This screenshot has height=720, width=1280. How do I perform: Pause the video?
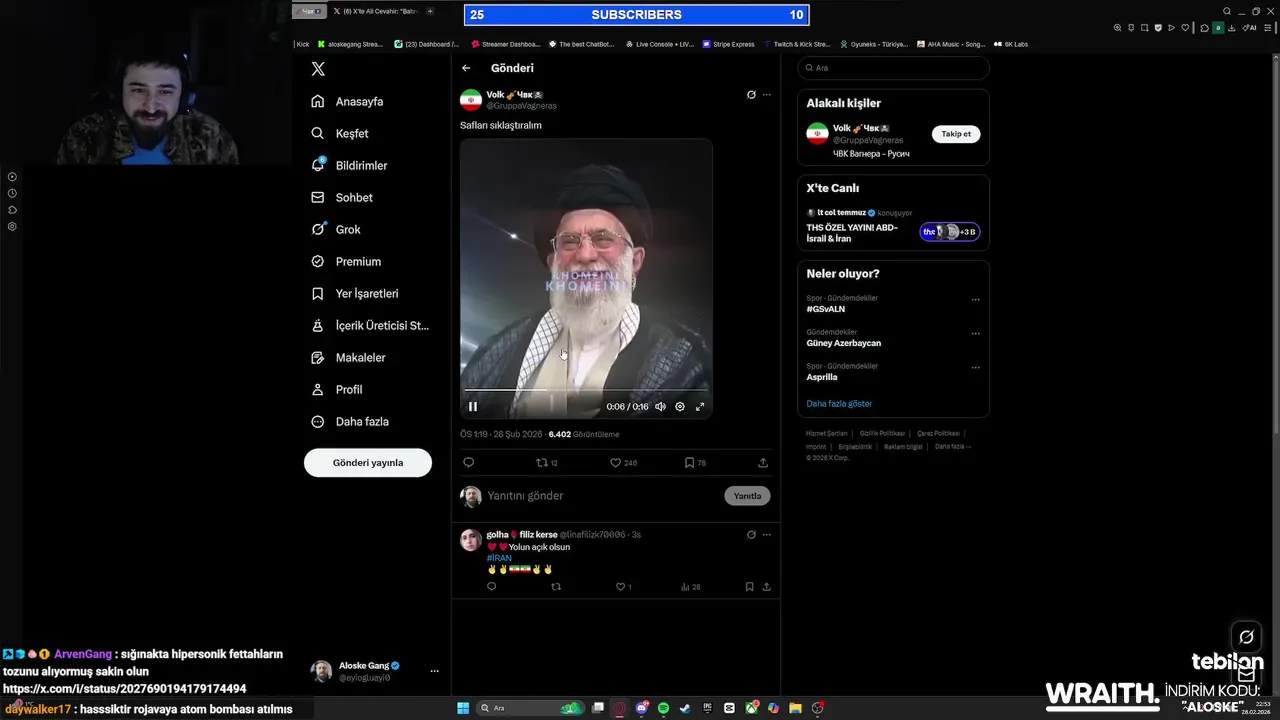point(473,406)
